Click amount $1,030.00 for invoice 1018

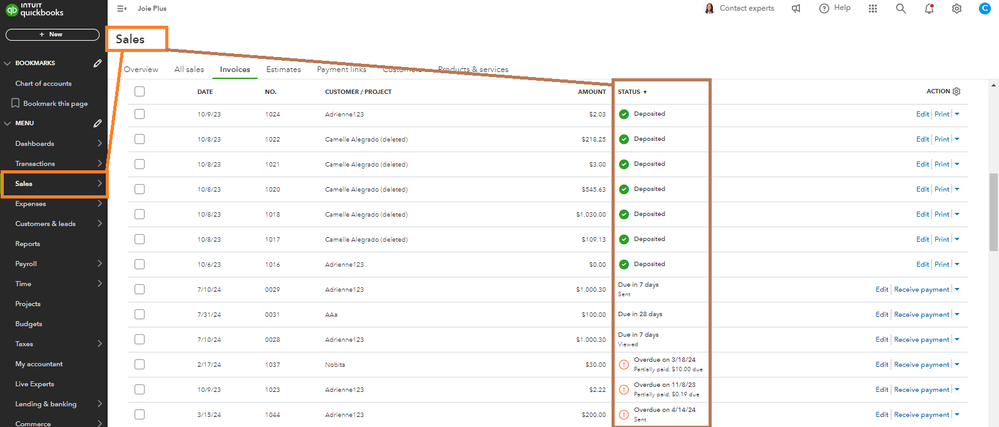click(x=591, y=214)
